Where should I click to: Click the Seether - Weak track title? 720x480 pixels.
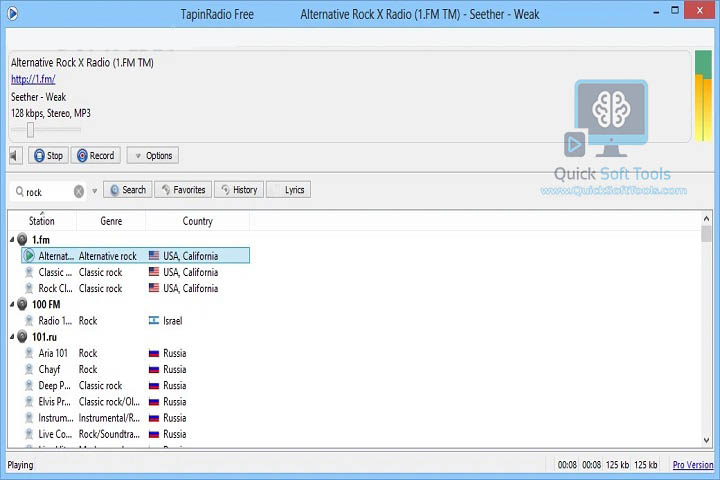click(39, 97)
